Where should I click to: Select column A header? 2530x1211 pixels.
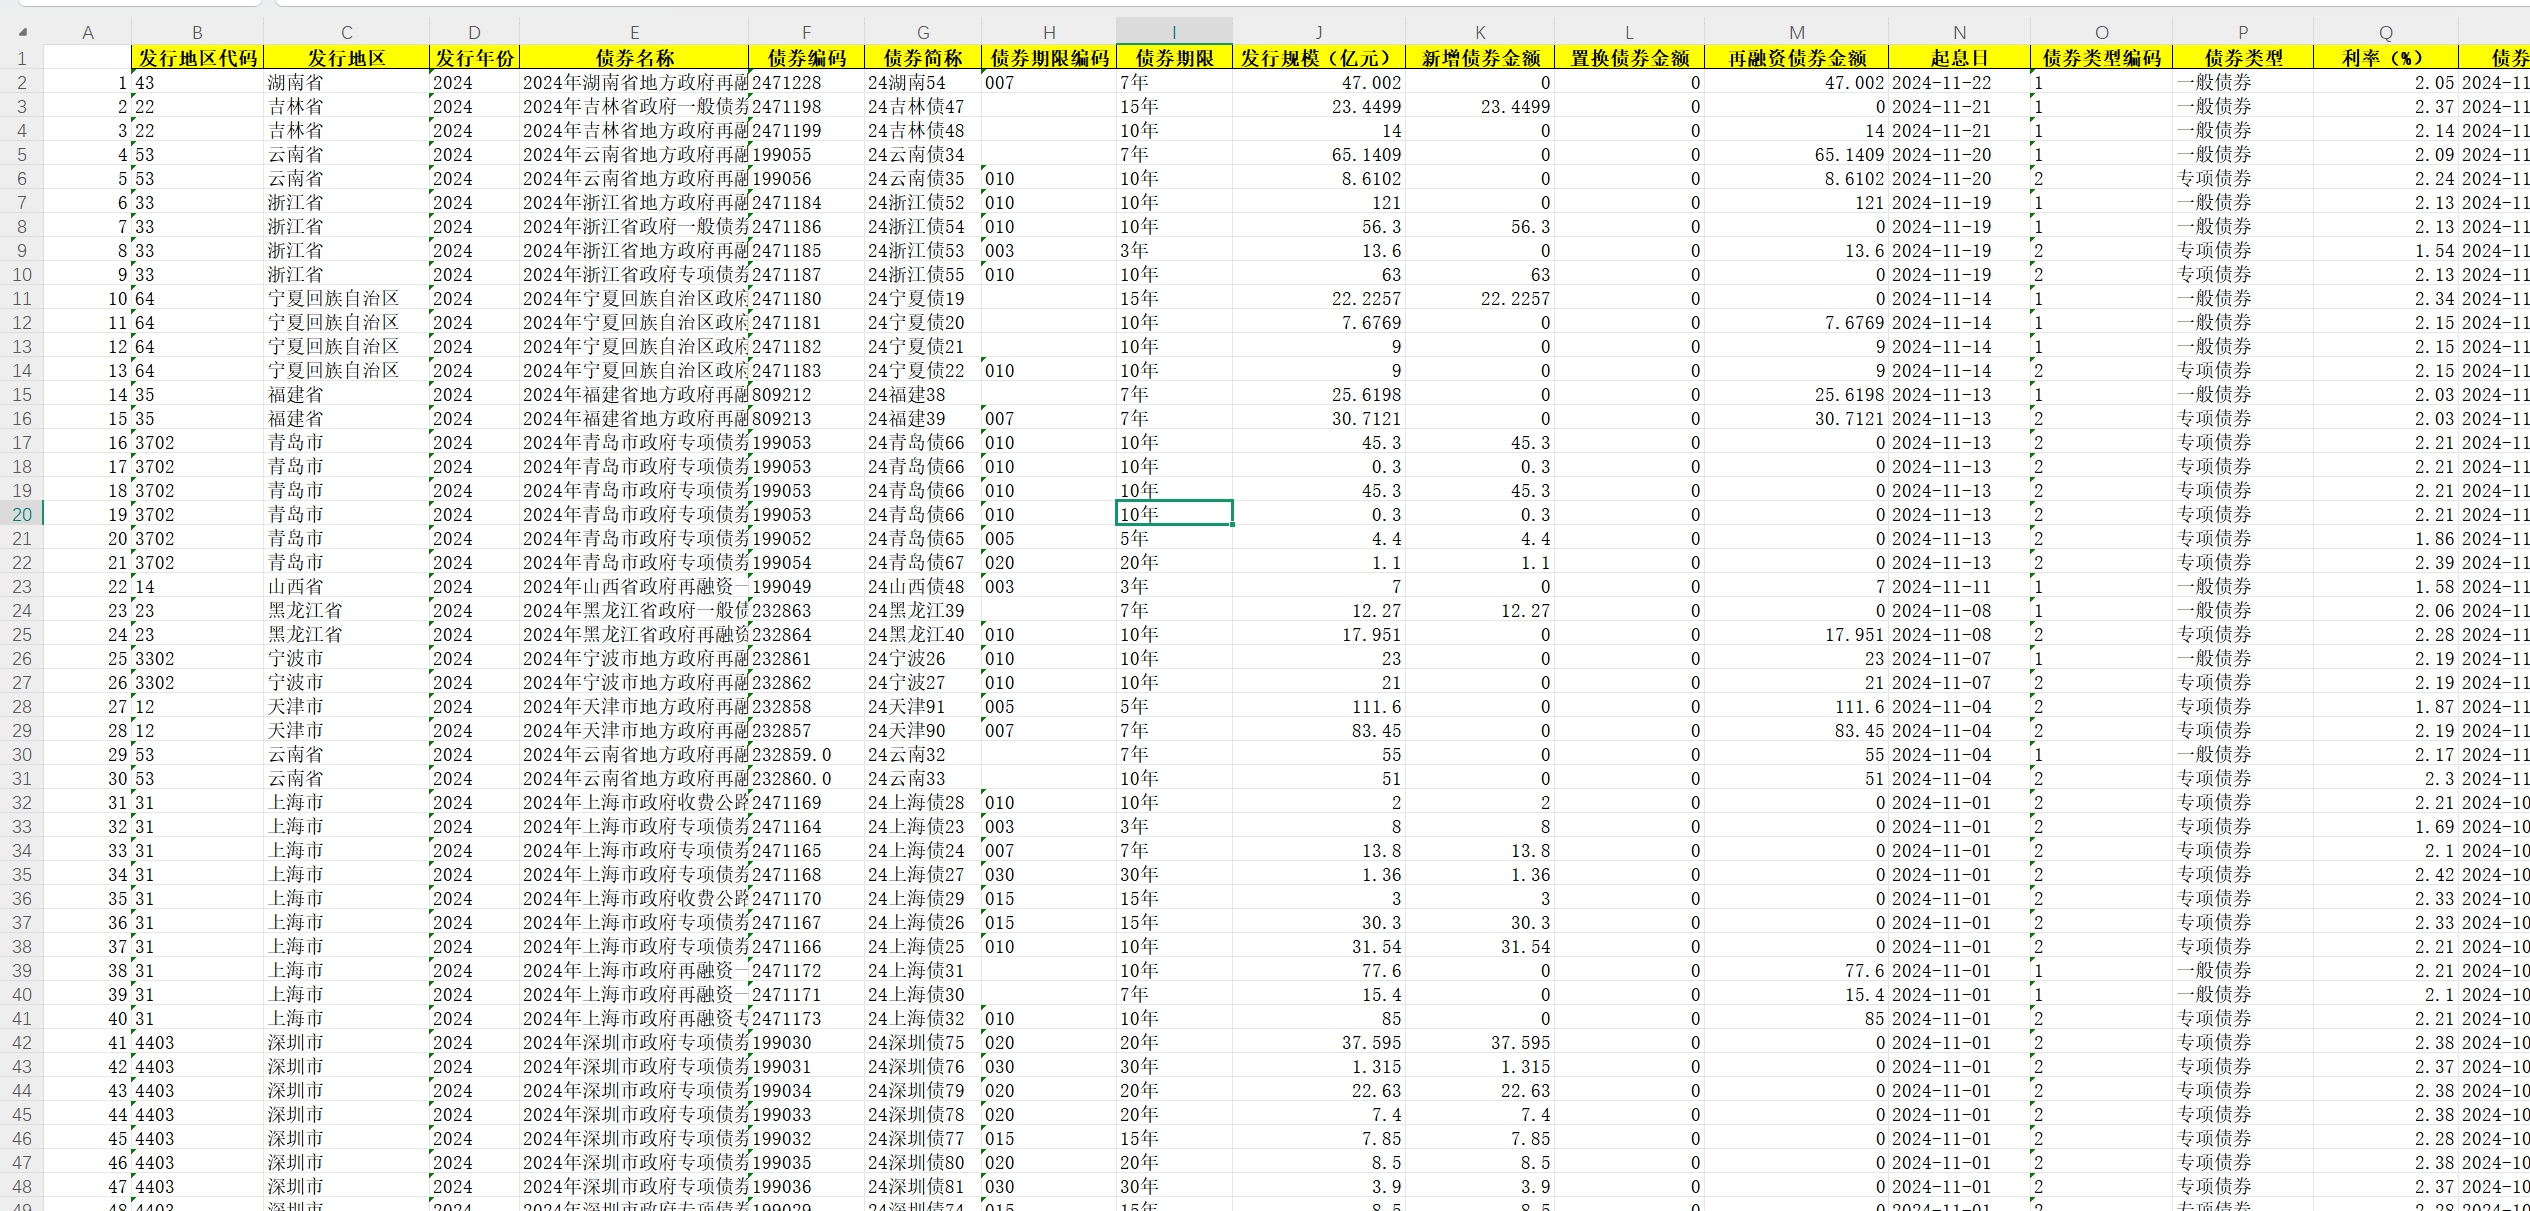pyautogui.click(x=88, y=32)
